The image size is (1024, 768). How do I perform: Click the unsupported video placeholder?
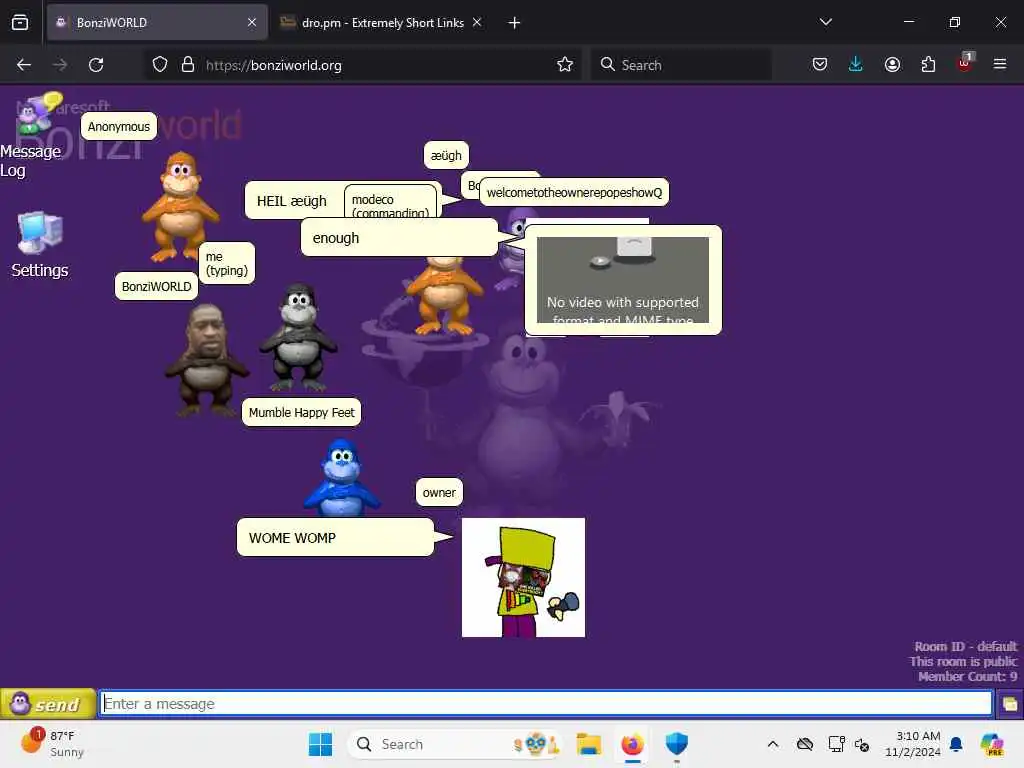pyautogui.click(x=623, y=280)
